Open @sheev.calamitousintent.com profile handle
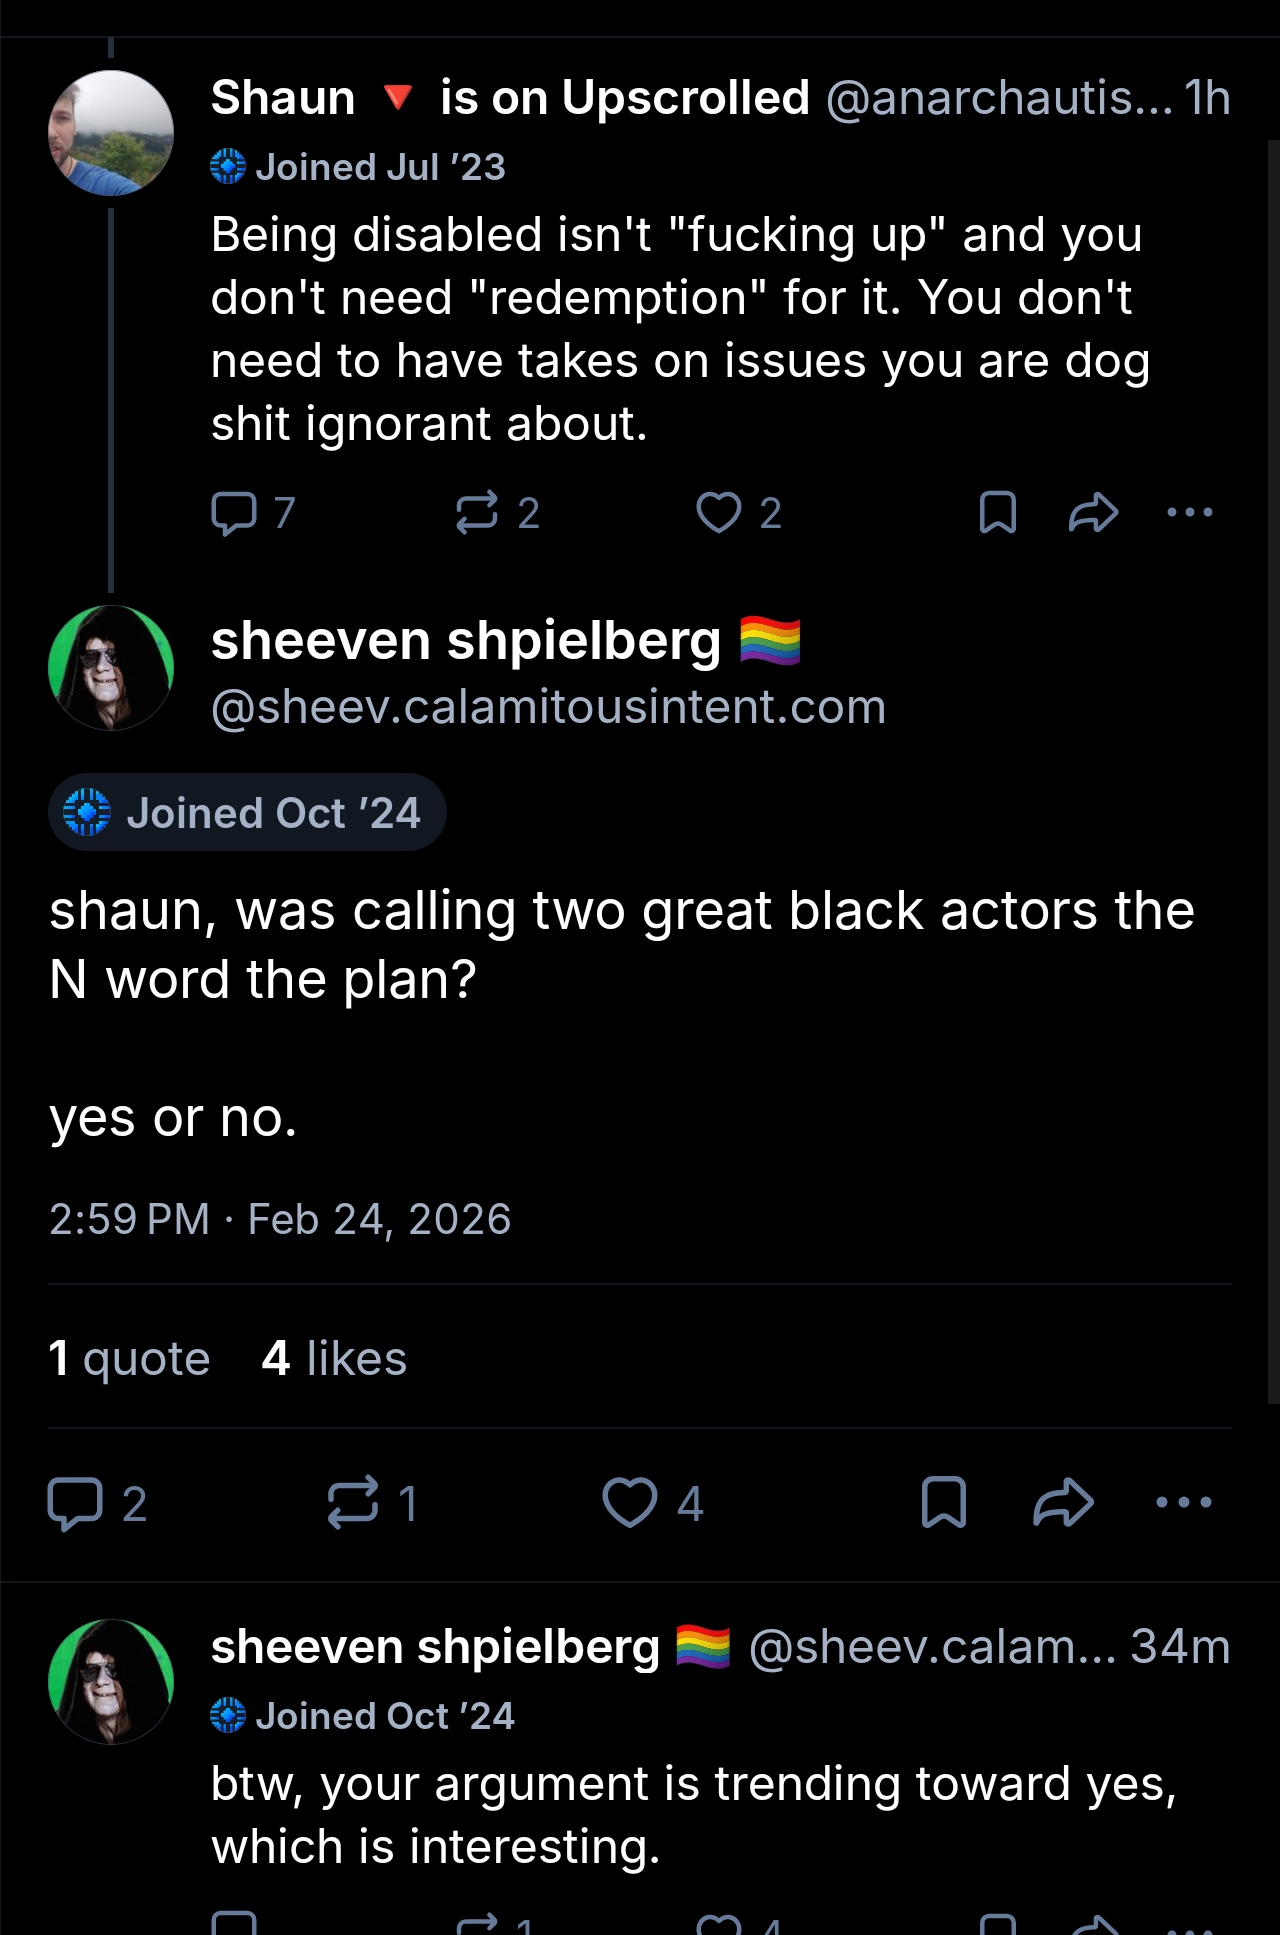Viewport: 1280px width, 1935px height. tap(548, 707)
